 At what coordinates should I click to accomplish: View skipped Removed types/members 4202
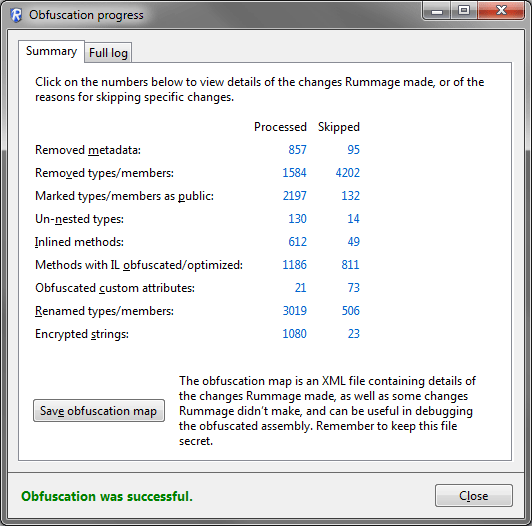(x=347, y=173)
